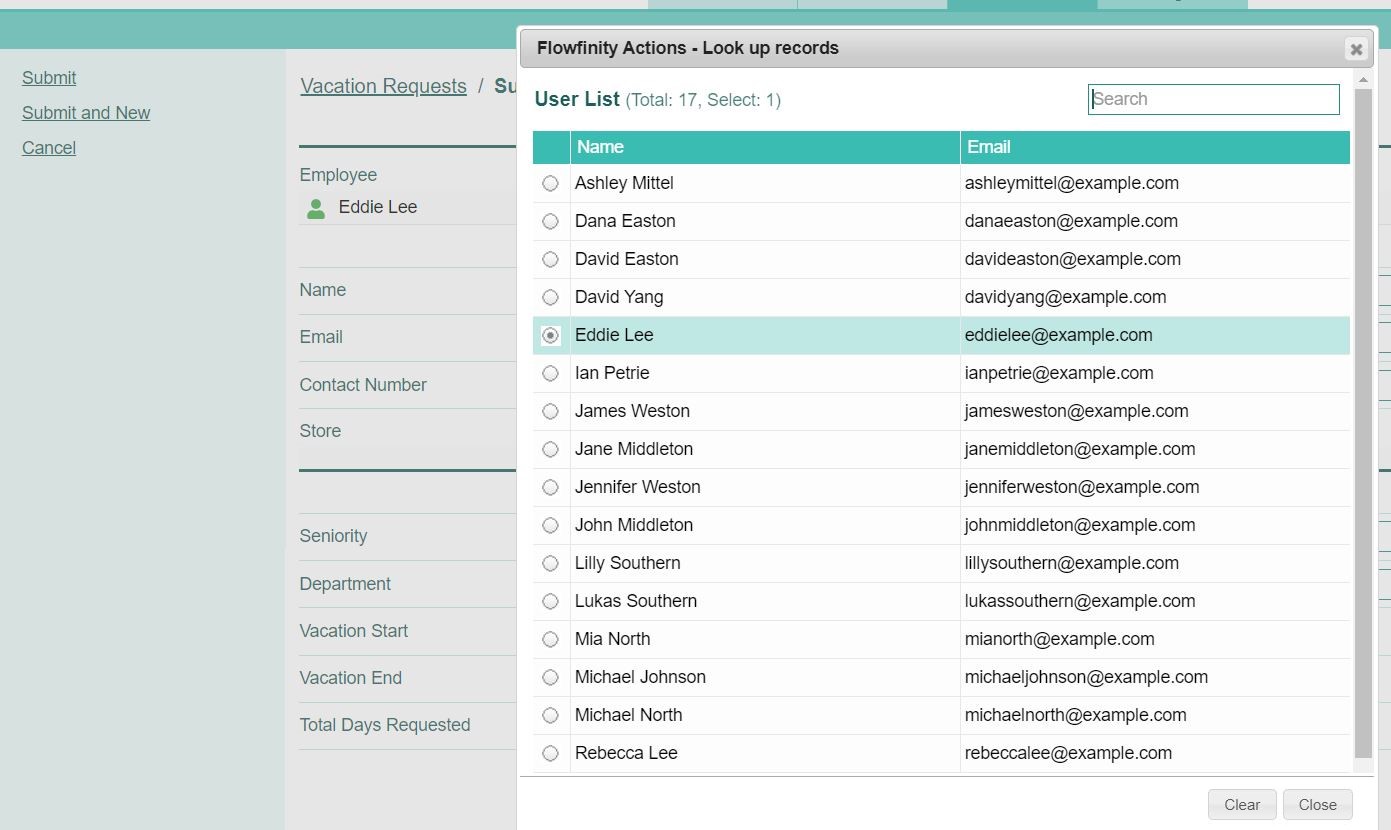
Task: Click the Michael North name cell
Action: pyautogui.click(x=765, y=715)
